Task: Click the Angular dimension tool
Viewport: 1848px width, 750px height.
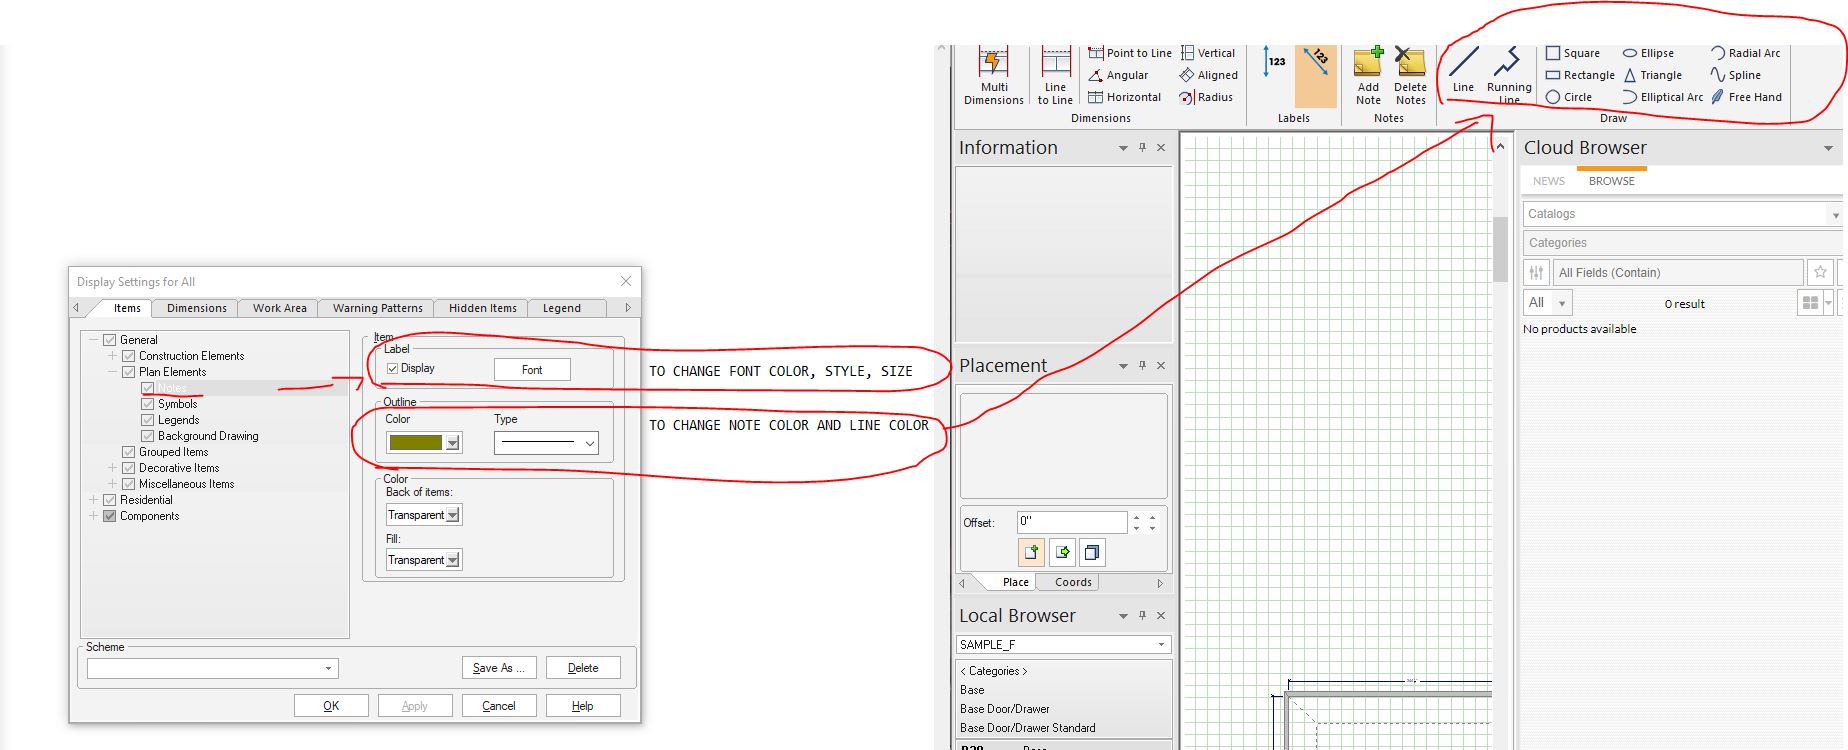Action: coord(1118,75)
